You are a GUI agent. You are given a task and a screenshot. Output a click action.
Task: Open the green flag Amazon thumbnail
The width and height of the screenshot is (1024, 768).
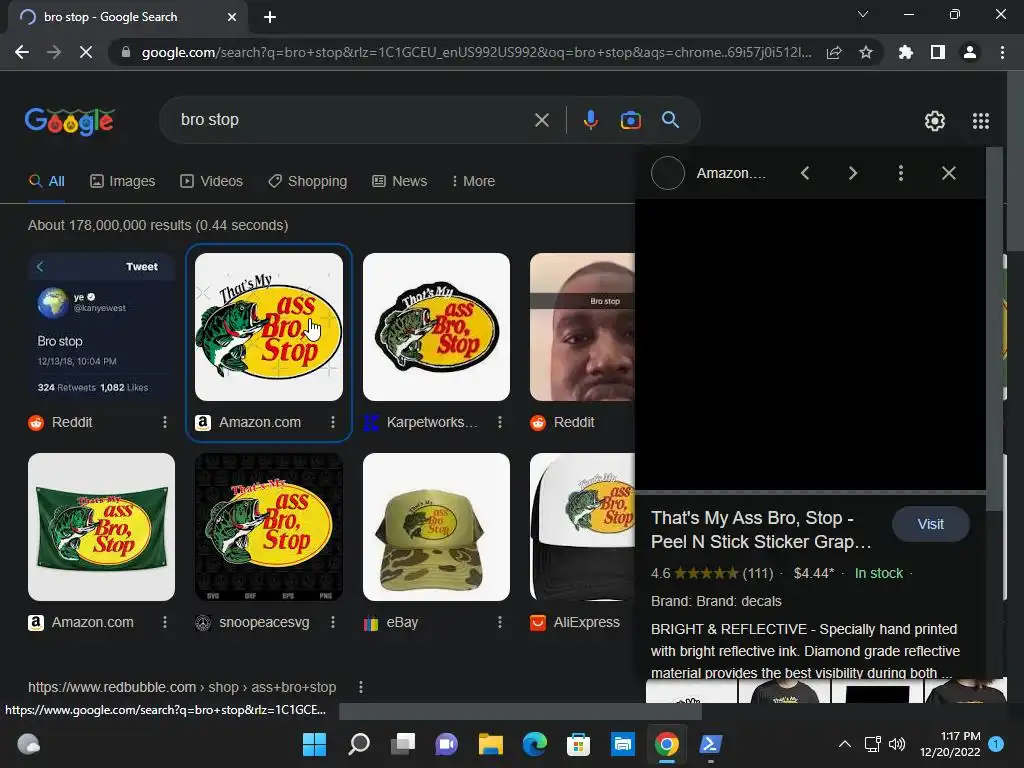point(101,527)
